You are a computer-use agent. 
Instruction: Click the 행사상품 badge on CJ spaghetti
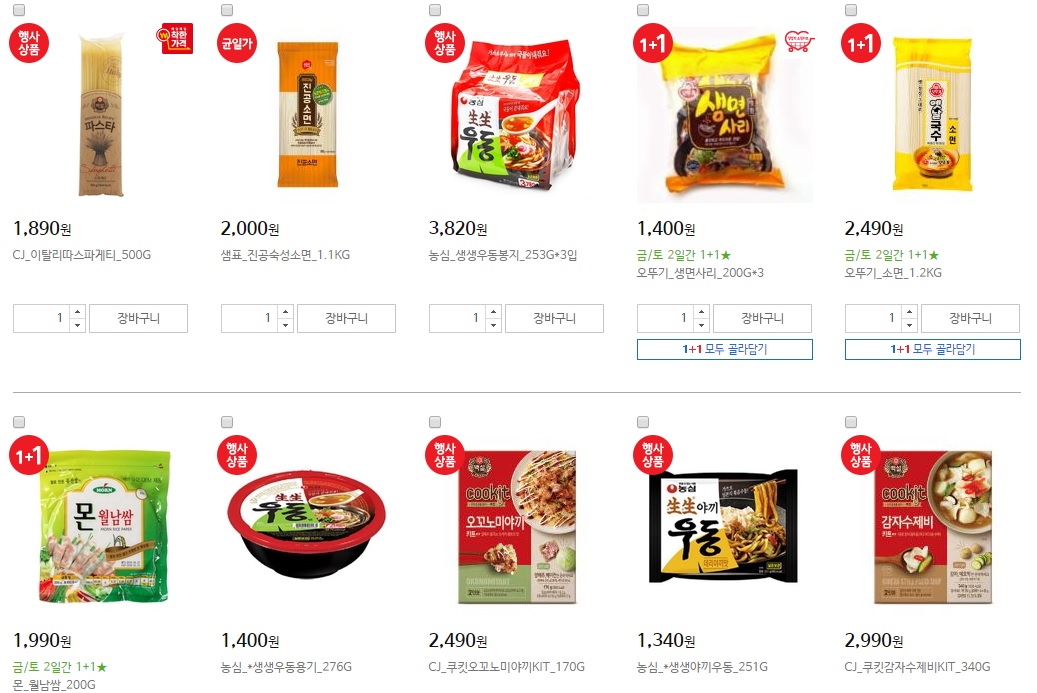point(28,43)
